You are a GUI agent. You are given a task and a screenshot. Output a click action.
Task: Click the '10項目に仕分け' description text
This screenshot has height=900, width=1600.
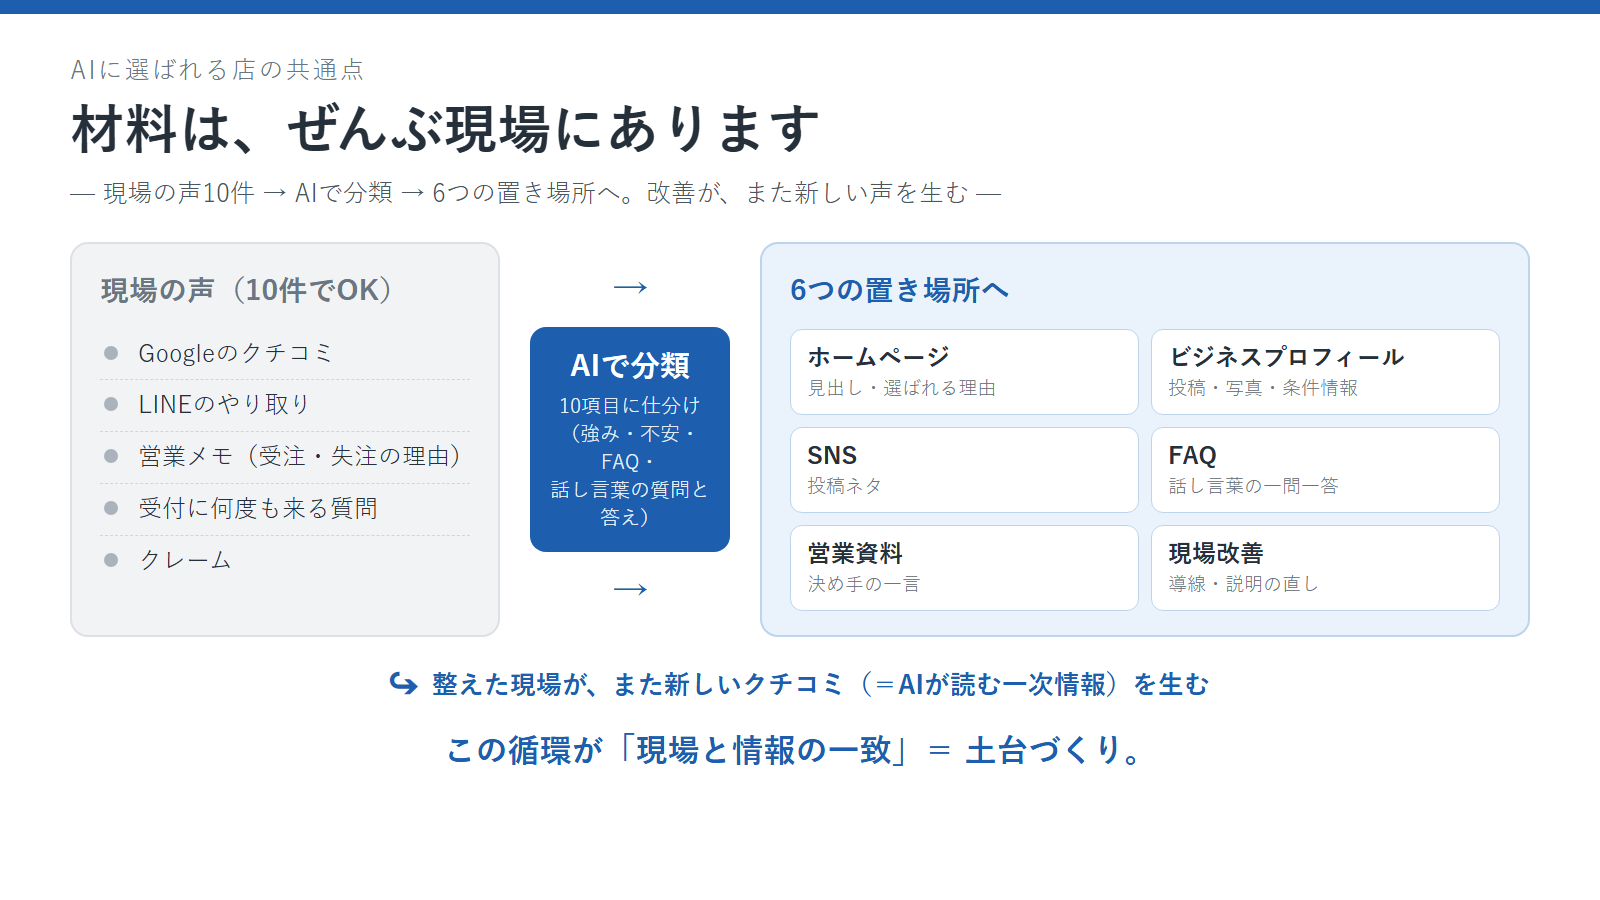[630, 461]
